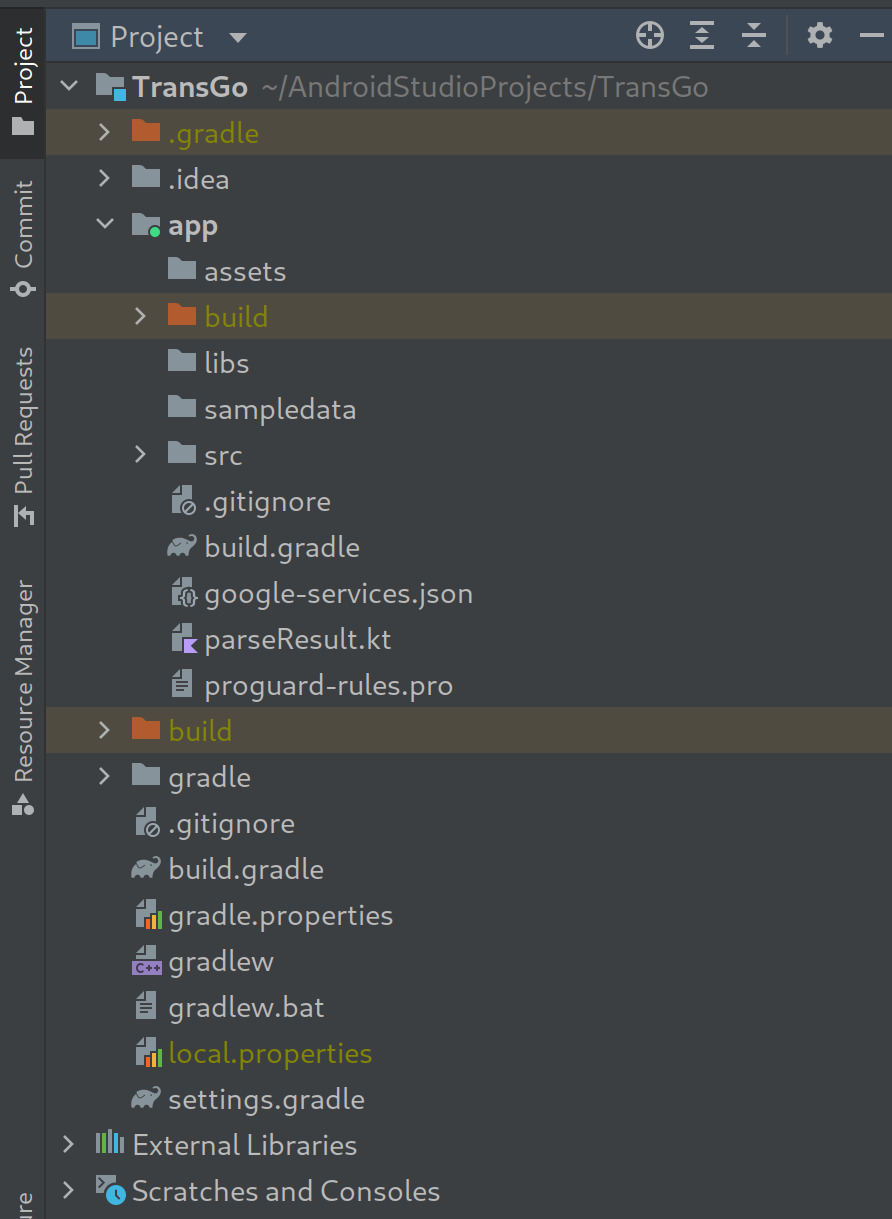Image resolution: width=892 pixels, height=1219 pixels.
Task: Click the sampledata folder icon
Action: (x=182, y=408)
